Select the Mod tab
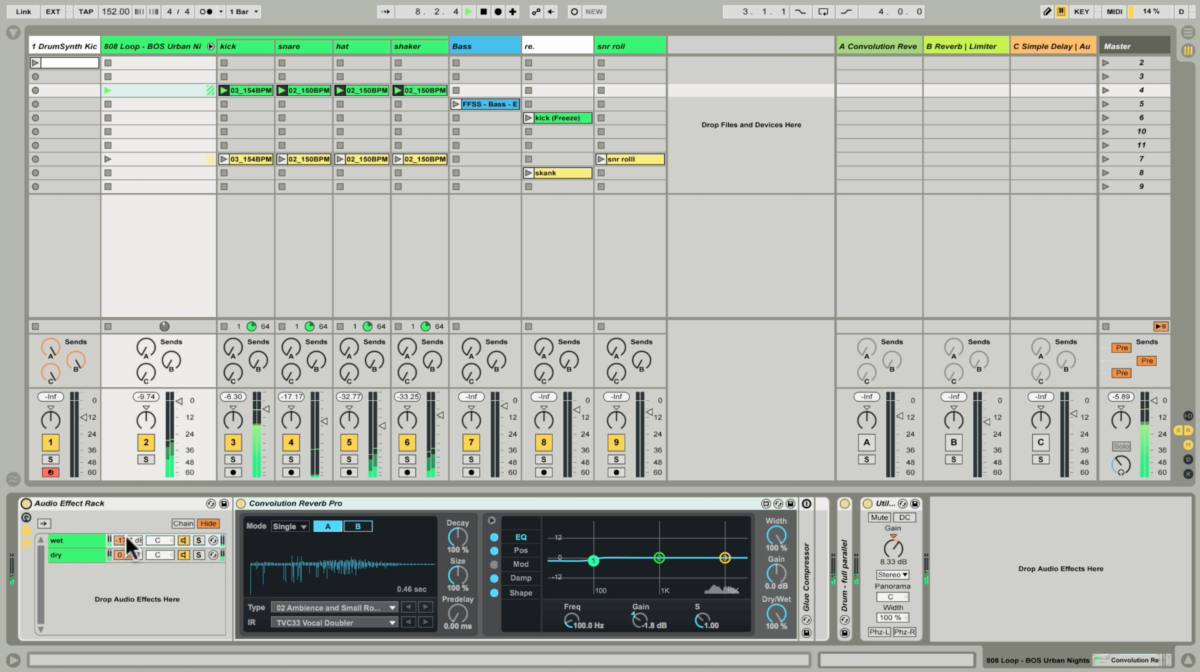Viewport: 1200px width, 672px height. point(521,565)
